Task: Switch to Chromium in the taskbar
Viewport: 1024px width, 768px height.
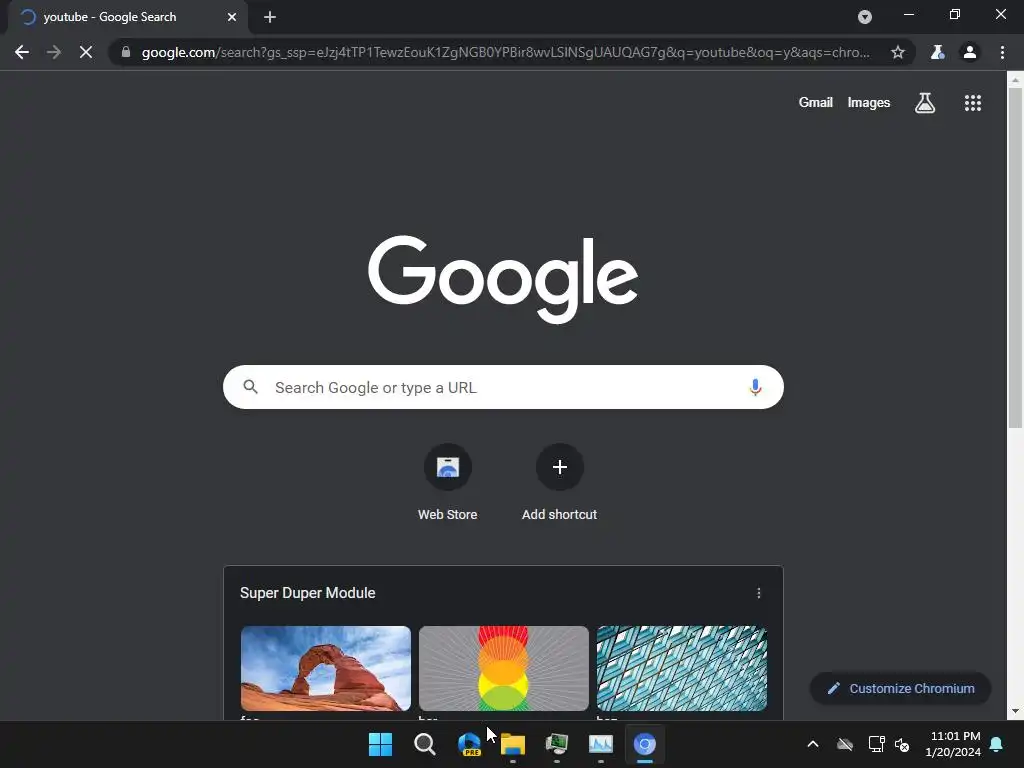Action: pyautogui.click(x=645, y=744)
